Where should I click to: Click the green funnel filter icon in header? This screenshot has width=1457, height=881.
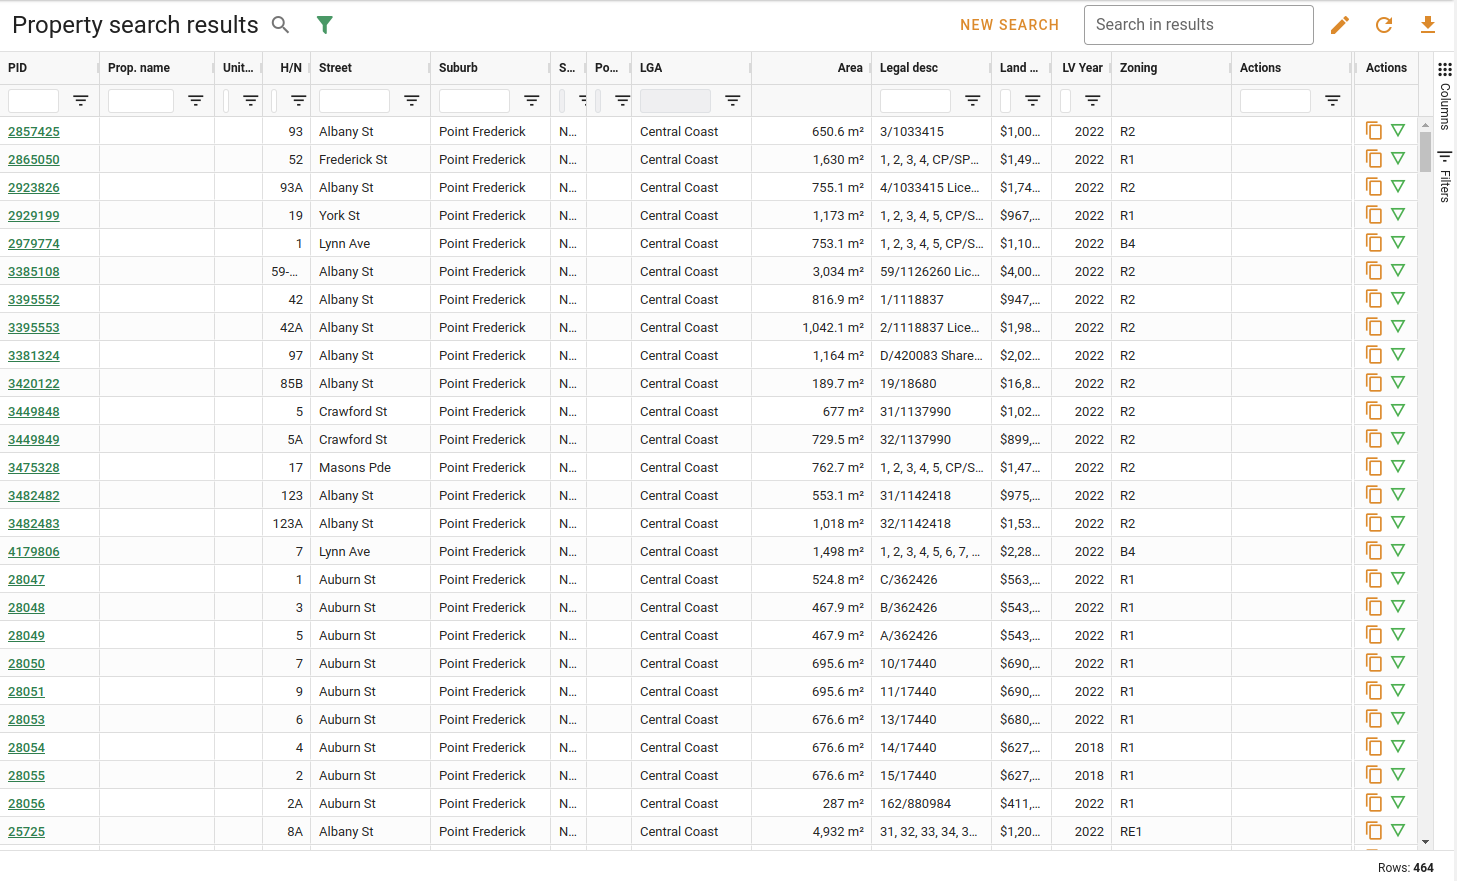[x=324, y=25]
